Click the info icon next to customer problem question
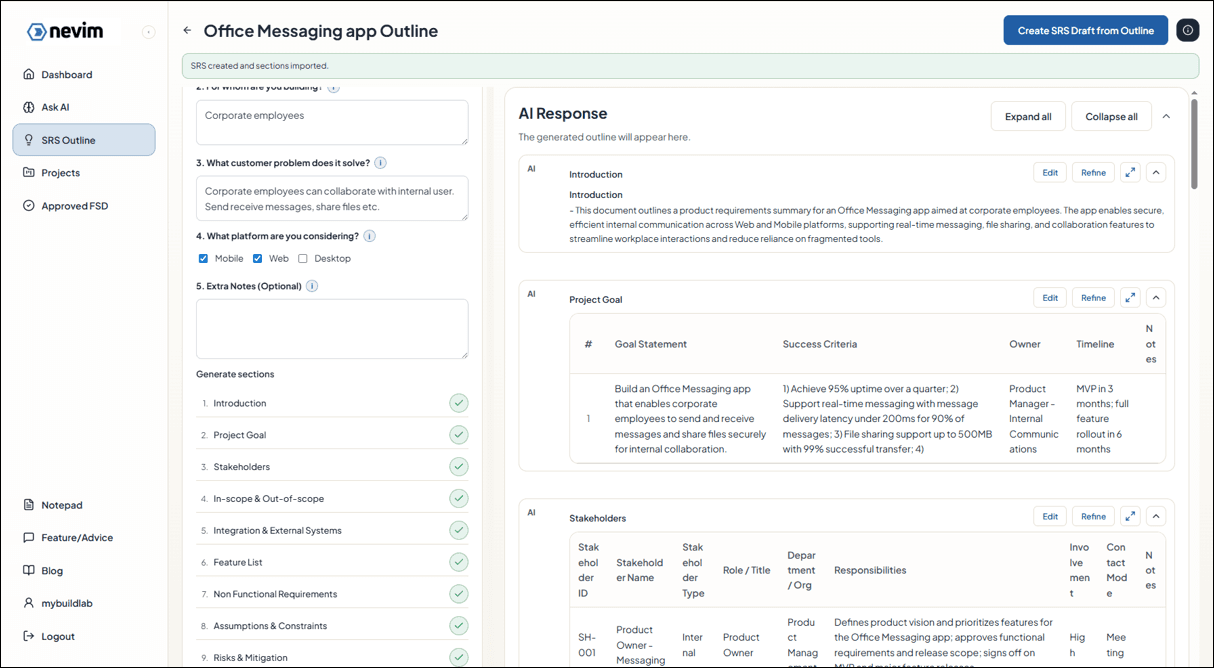Viewport: 1214px width, 668px height. [x=380, y=163]
